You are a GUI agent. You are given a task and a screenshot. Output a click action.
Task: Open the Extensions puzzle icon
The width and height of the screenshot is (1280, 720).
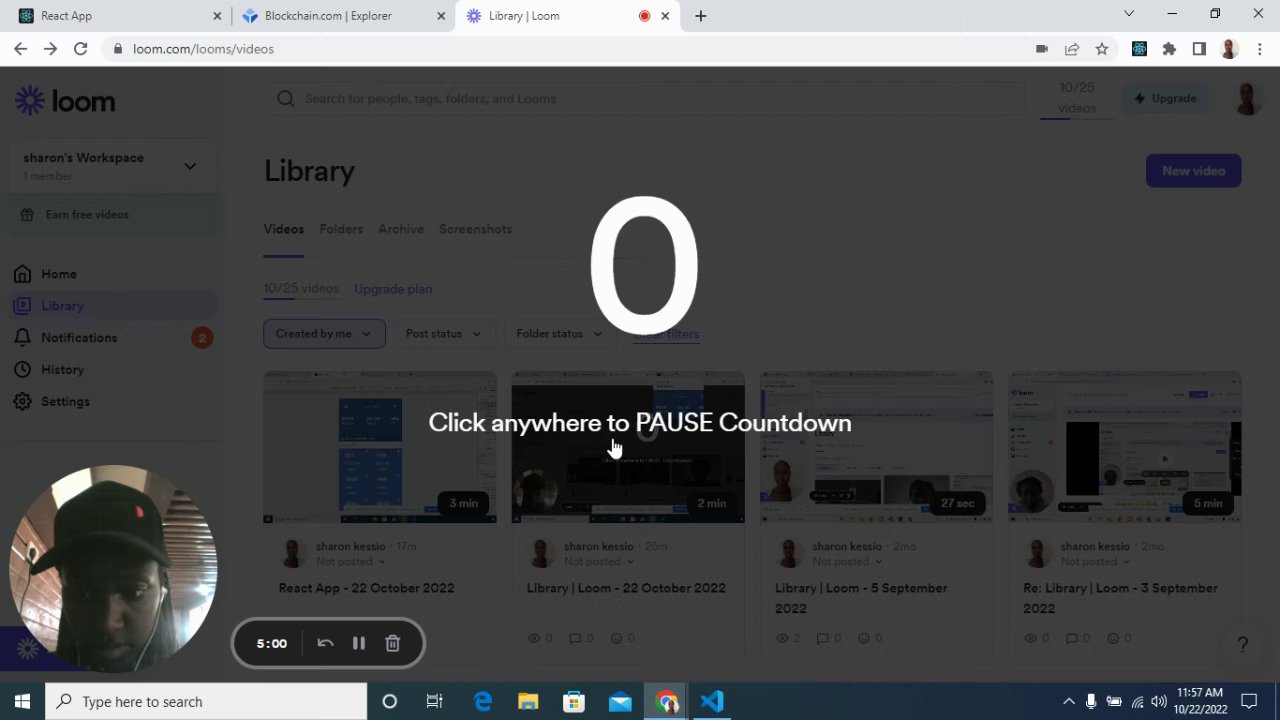point(1169,49)
